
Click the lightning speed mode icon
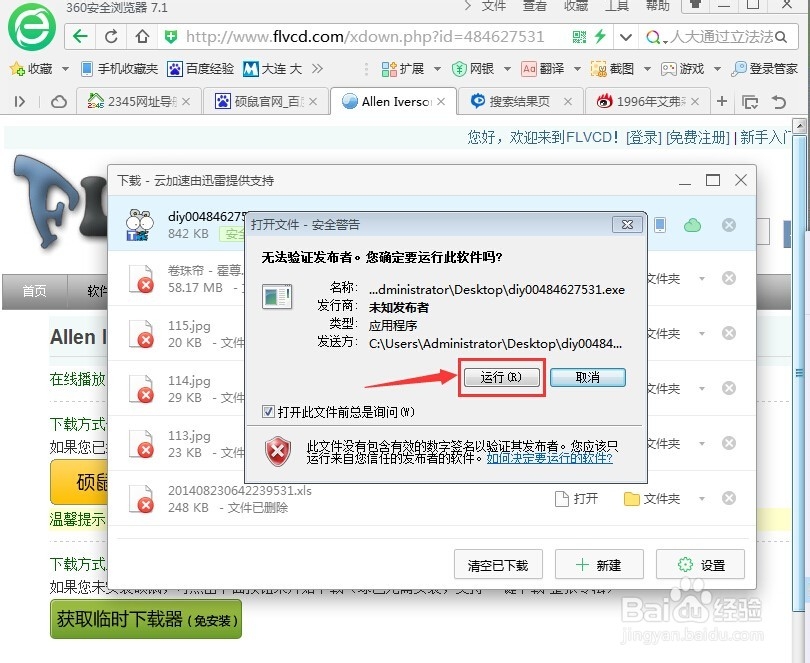tap(600, 37)
